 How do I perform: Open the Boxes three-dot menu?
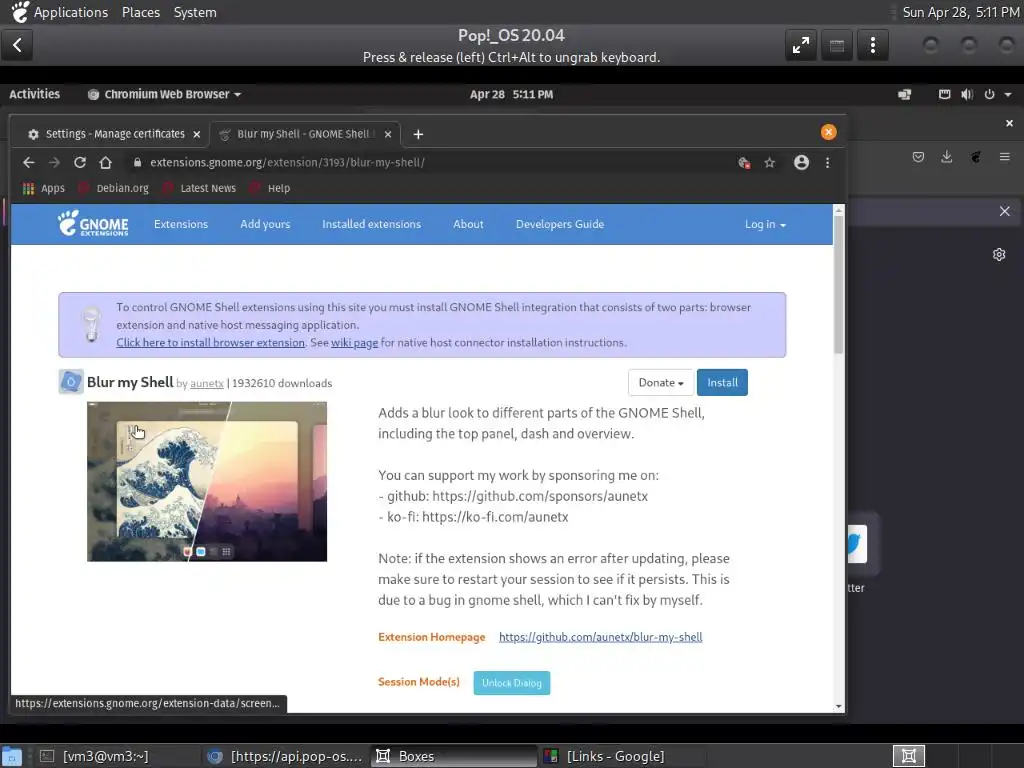point(872,45)
